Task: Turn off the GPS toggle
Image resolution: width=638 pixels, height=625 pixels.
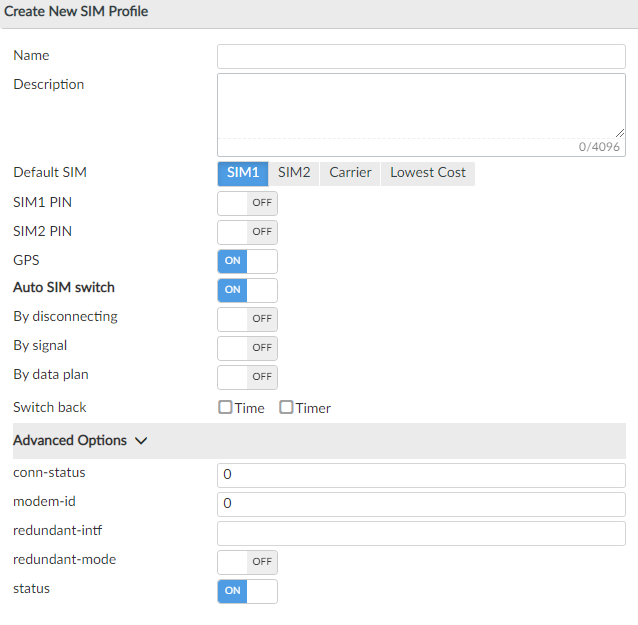Action: coord(247,261)
